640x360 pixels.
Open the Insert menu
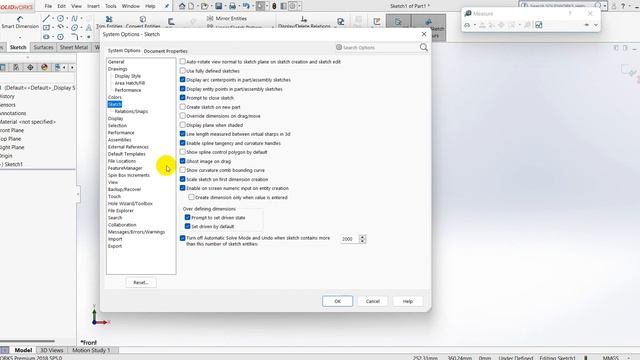tap(93, 6)
